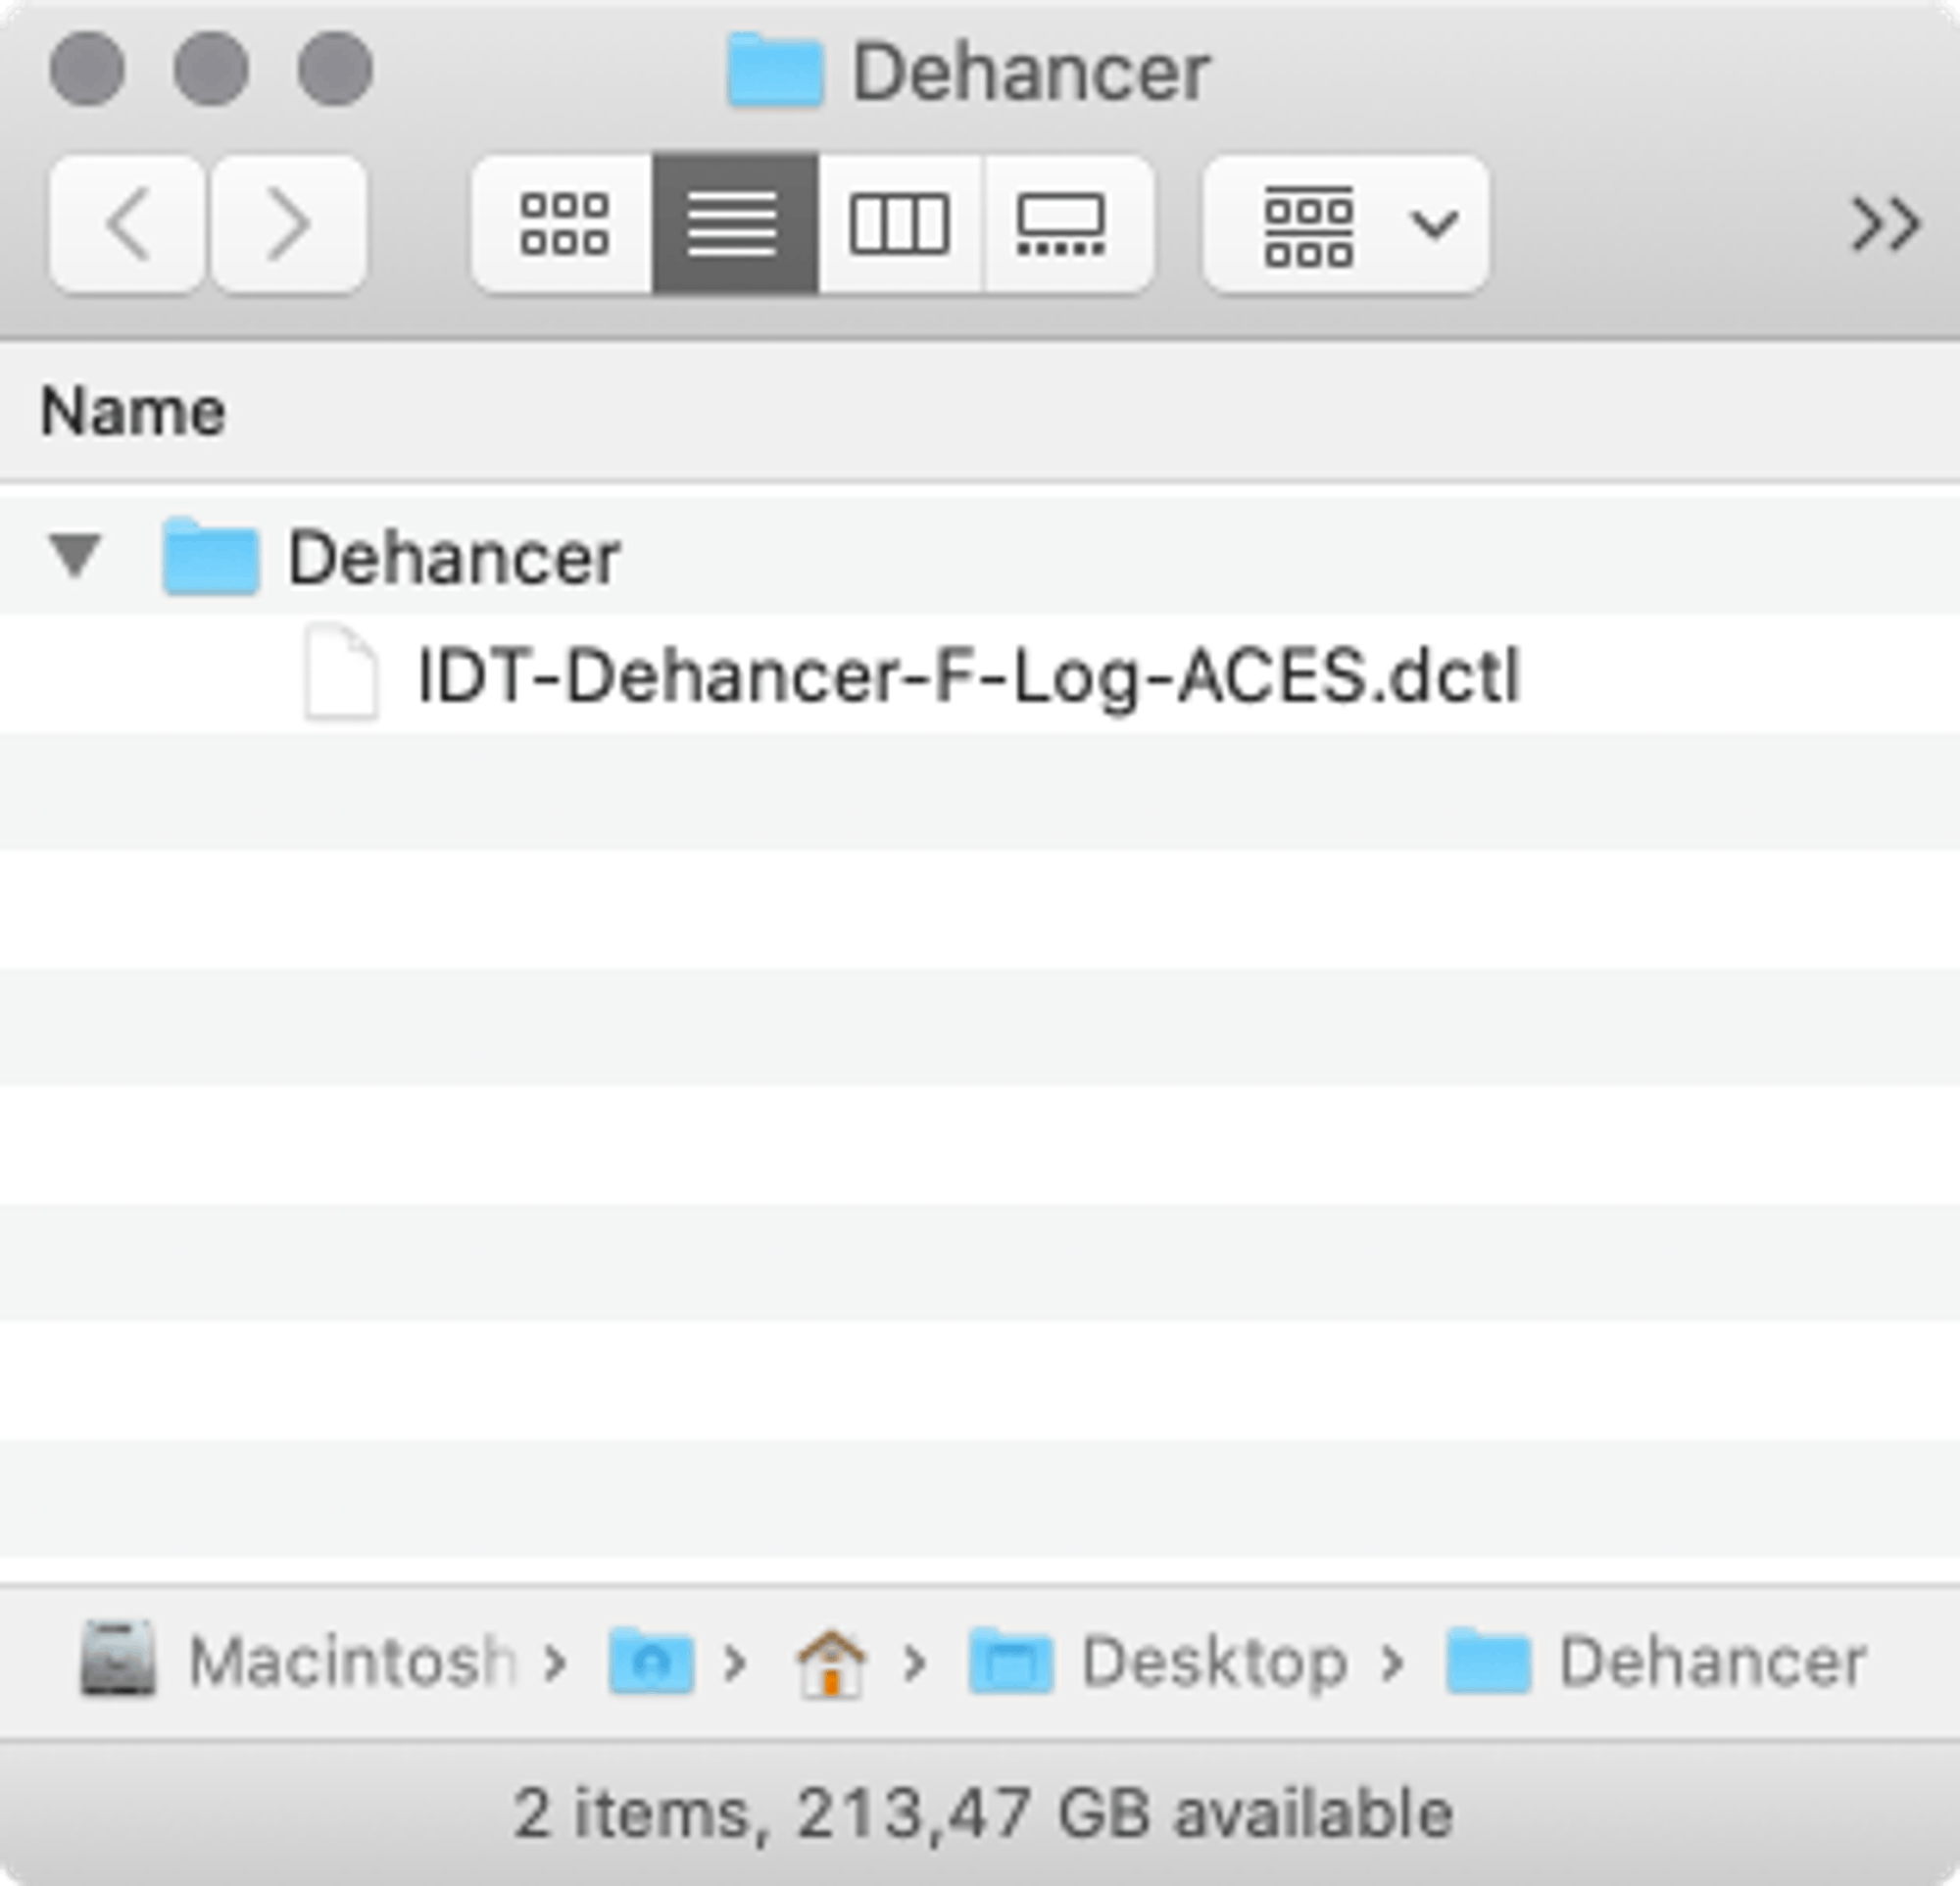
Task: Click Dehancer folder in path bar
Action: (x=1656, y=1661)
